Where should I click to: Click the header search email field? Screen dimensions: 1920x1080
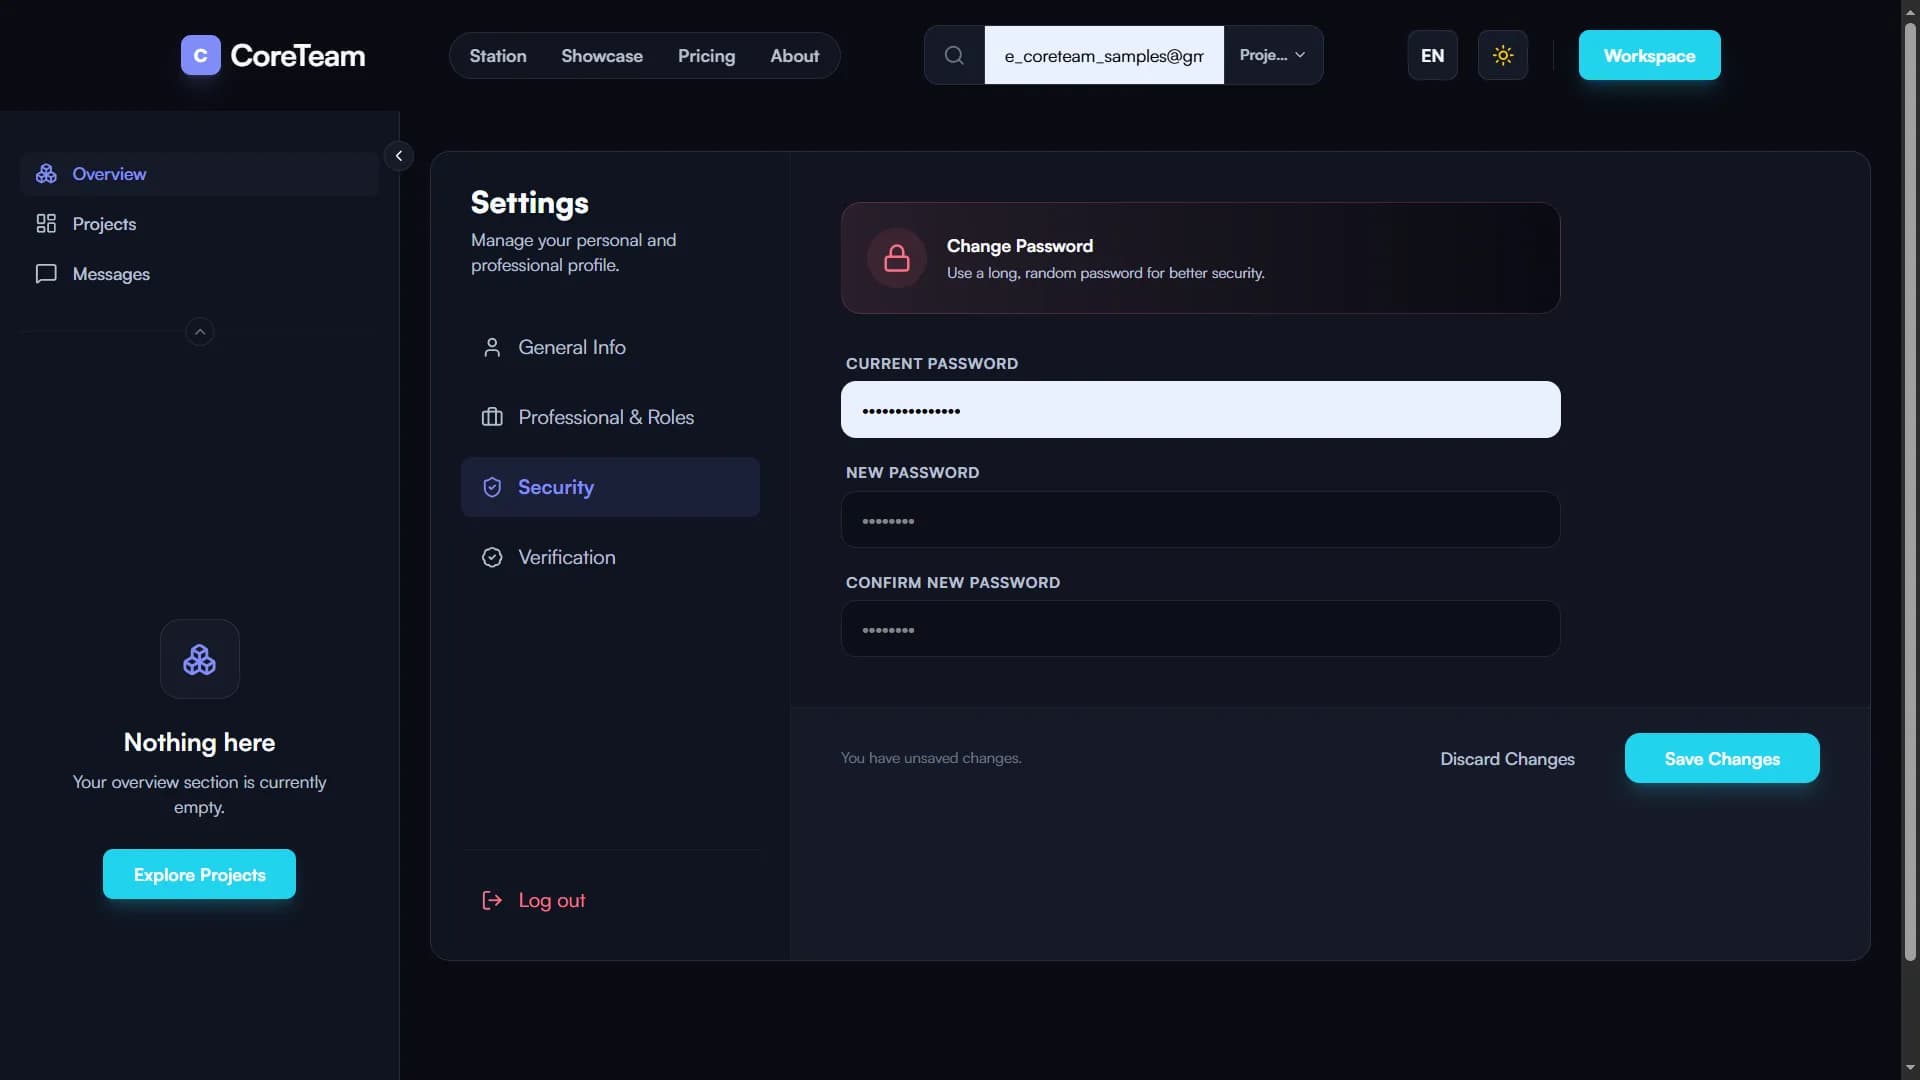[1104, 55]
